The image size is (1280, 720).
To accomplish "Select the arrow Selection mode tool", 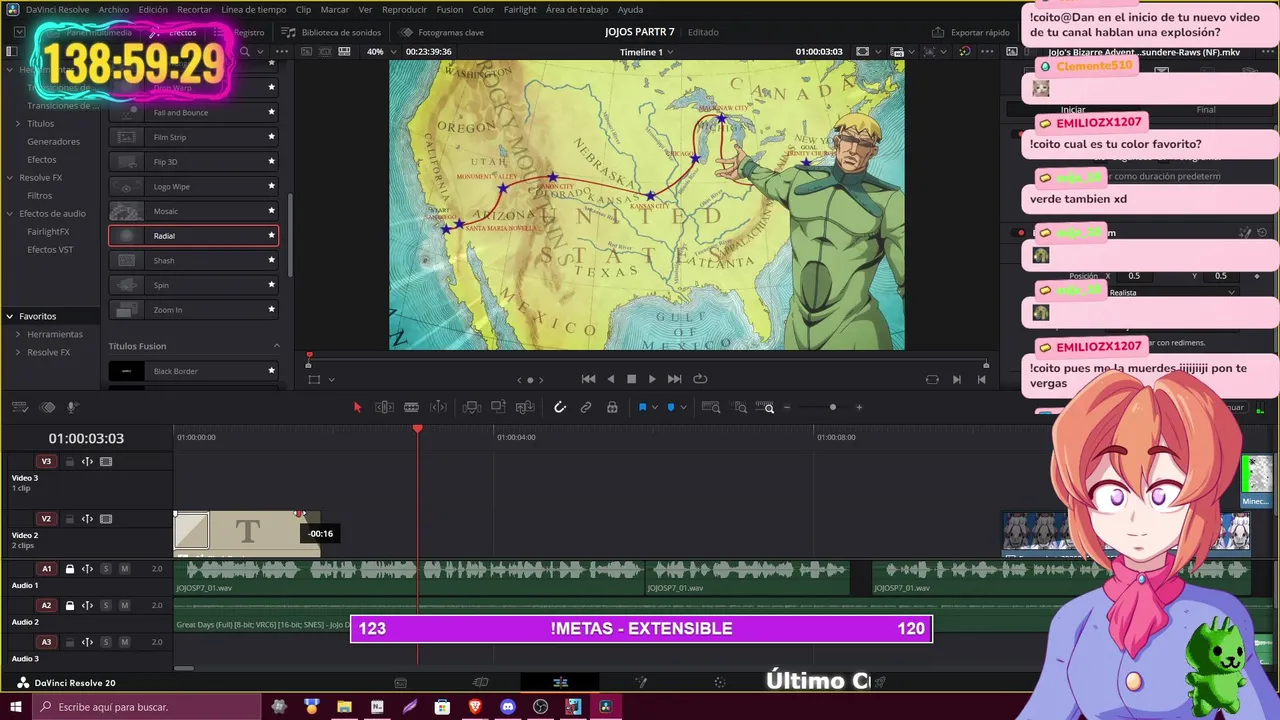I will coord(357,407).
